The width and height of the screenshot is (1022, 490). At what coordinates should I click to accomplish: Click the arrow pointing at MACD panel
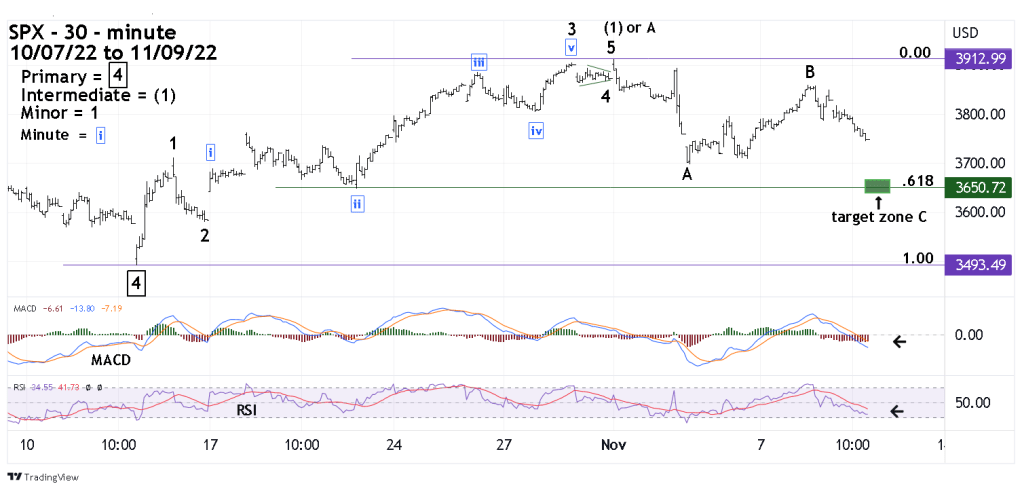(900, 342)
